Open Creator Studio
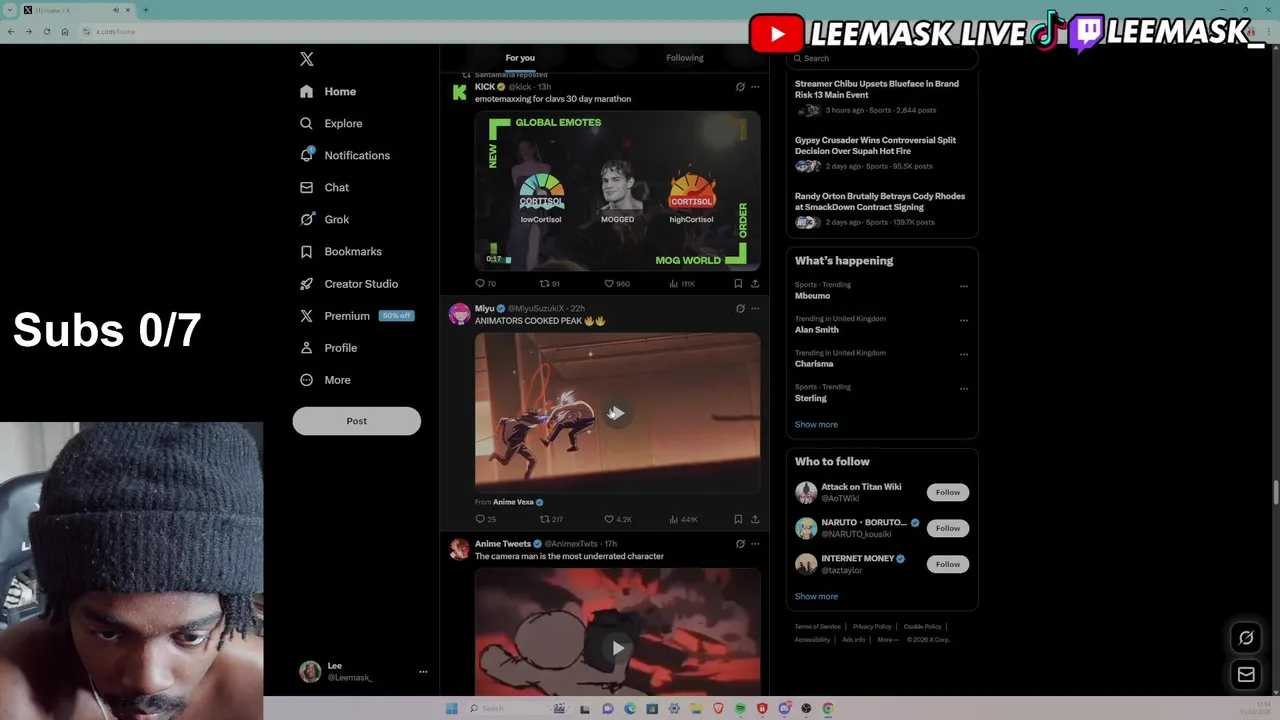1280x720 pixels. tap(349, 283)
